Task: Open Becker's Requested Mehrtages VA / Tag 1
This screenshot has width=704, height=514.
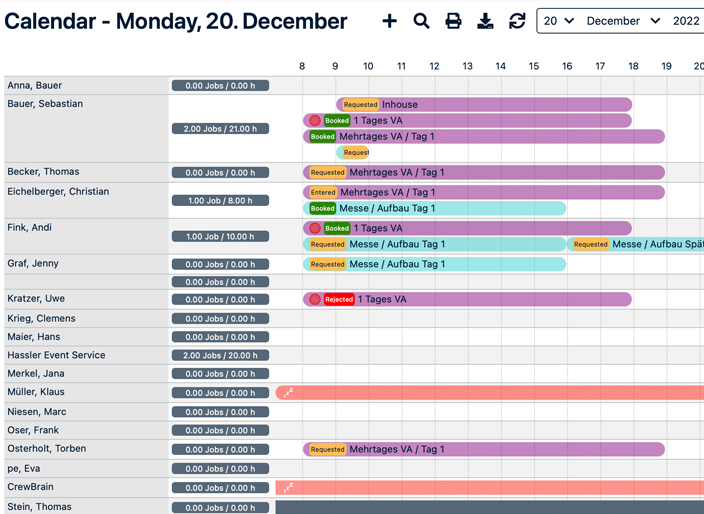Action: point(485,172)
